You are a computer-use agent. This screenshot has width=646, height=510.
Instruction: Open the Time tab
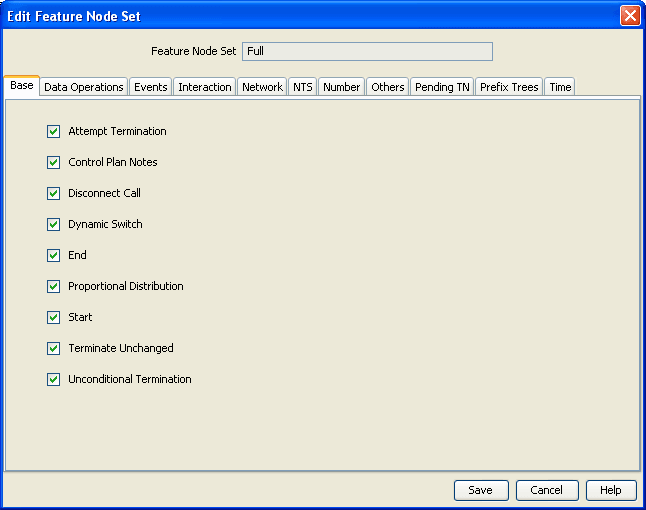tap(560, 87)
